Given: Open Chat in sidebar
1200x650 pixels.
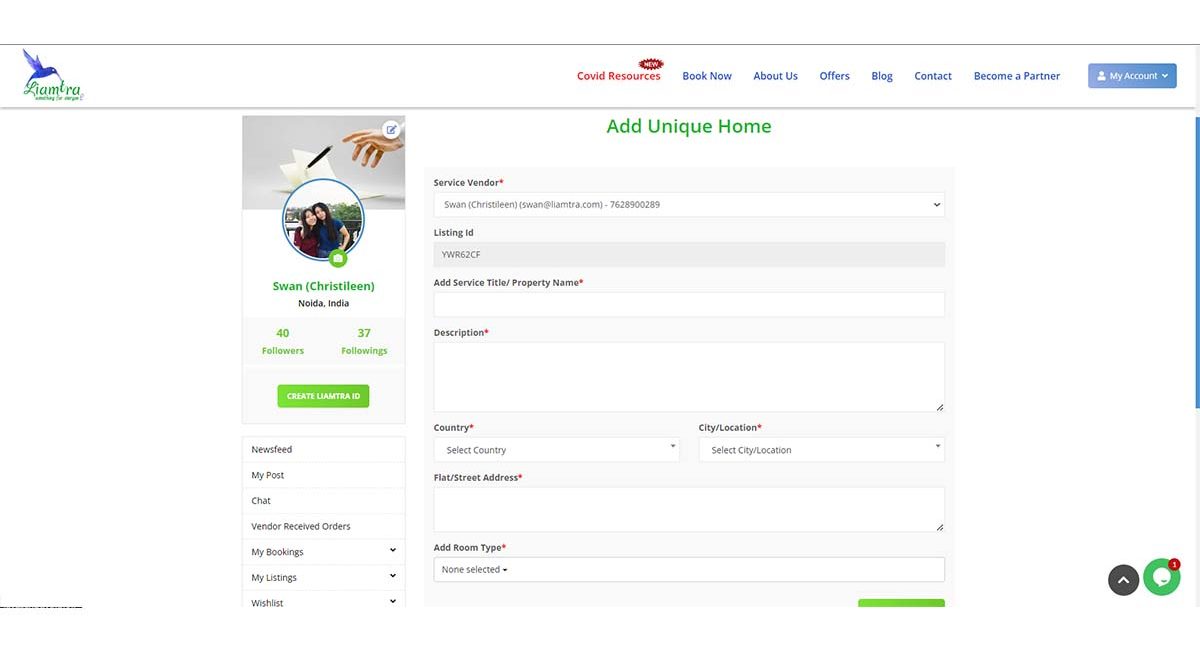Looking at the screenshot, I should click(x=323, y=501).
